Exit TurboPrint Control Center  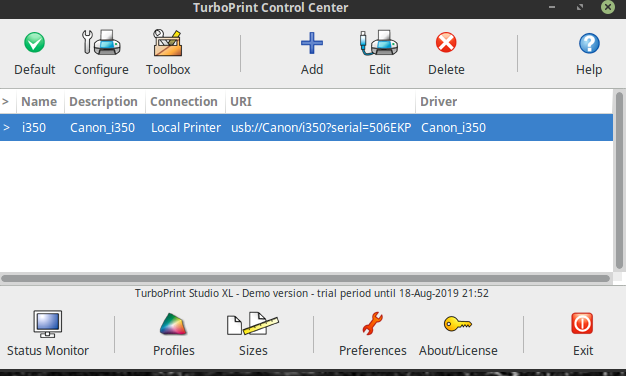pos(583,334)
